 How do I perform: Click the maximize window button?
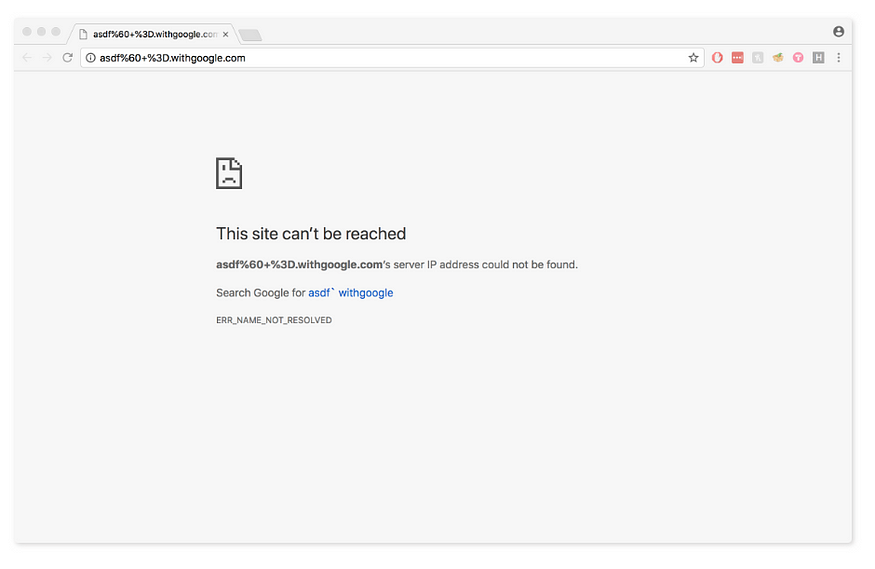[x=56, y=32]
